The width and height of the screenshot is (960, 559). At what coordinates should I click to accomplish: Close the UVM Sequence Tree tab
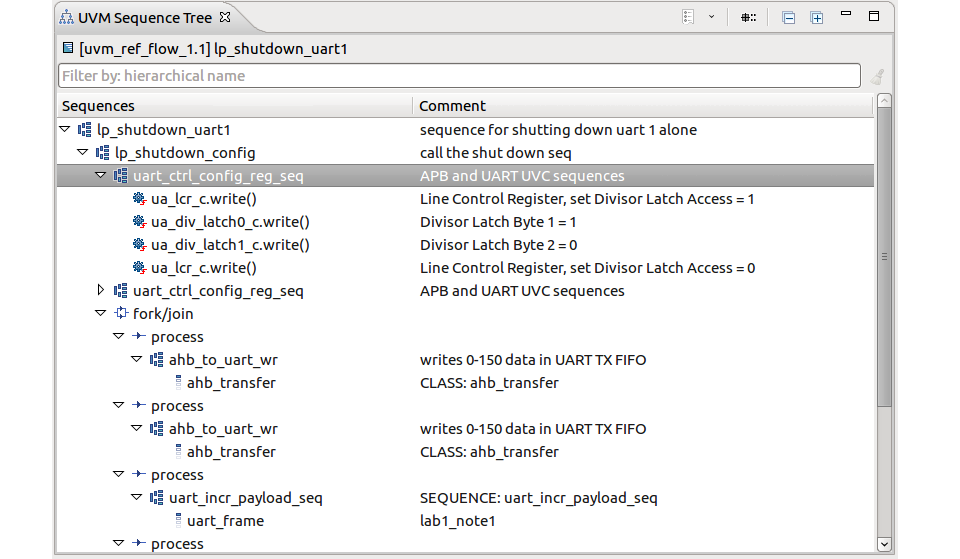225,17
